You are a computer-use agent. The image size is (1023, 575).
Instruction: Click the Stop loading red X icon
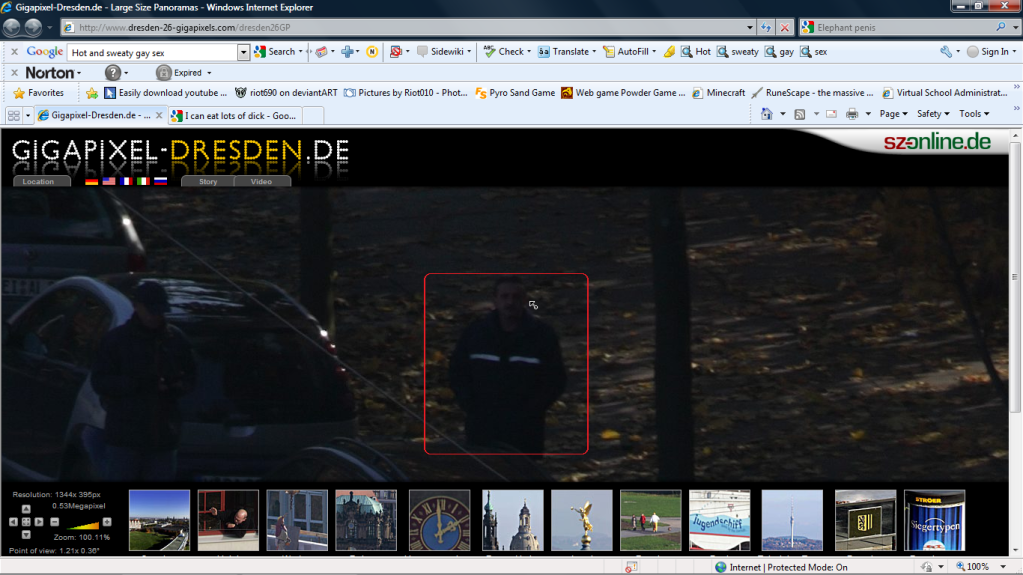click(x=785, y=27)
